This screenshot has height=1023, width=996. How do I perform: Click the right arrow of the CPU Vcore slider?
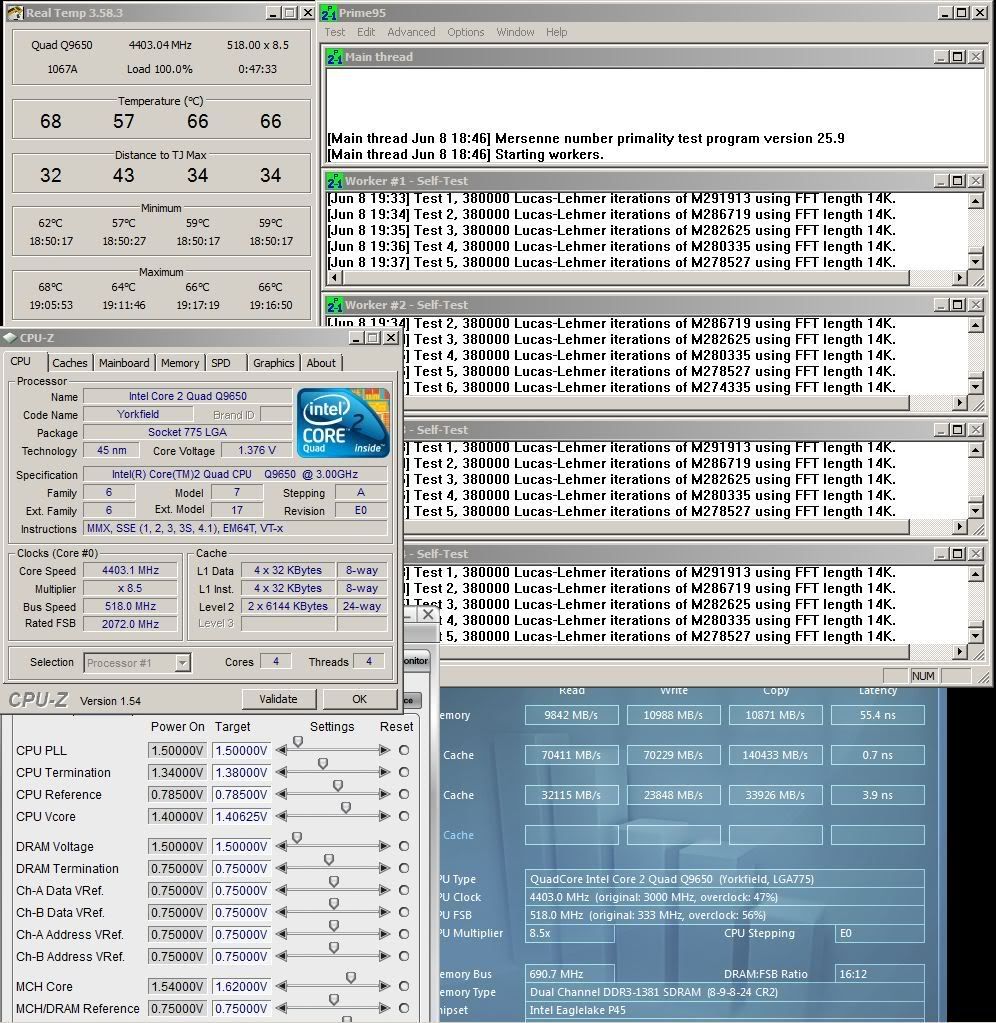[x=385, y=816]
